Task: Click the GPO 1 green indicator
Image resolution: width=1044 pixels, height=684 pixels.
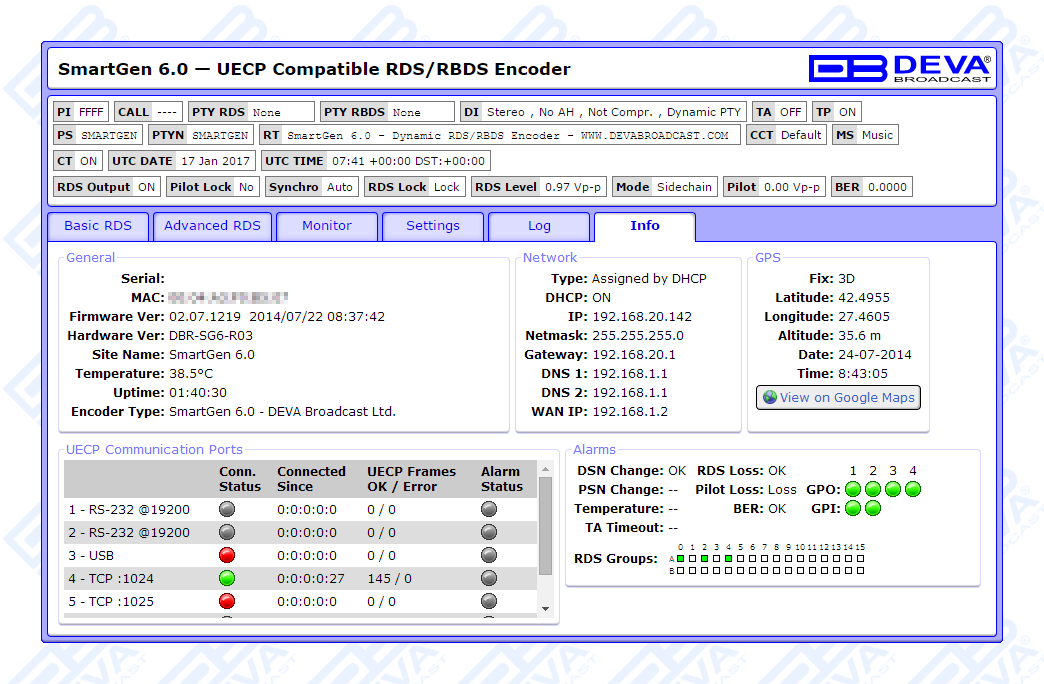Action: point(853,489)
